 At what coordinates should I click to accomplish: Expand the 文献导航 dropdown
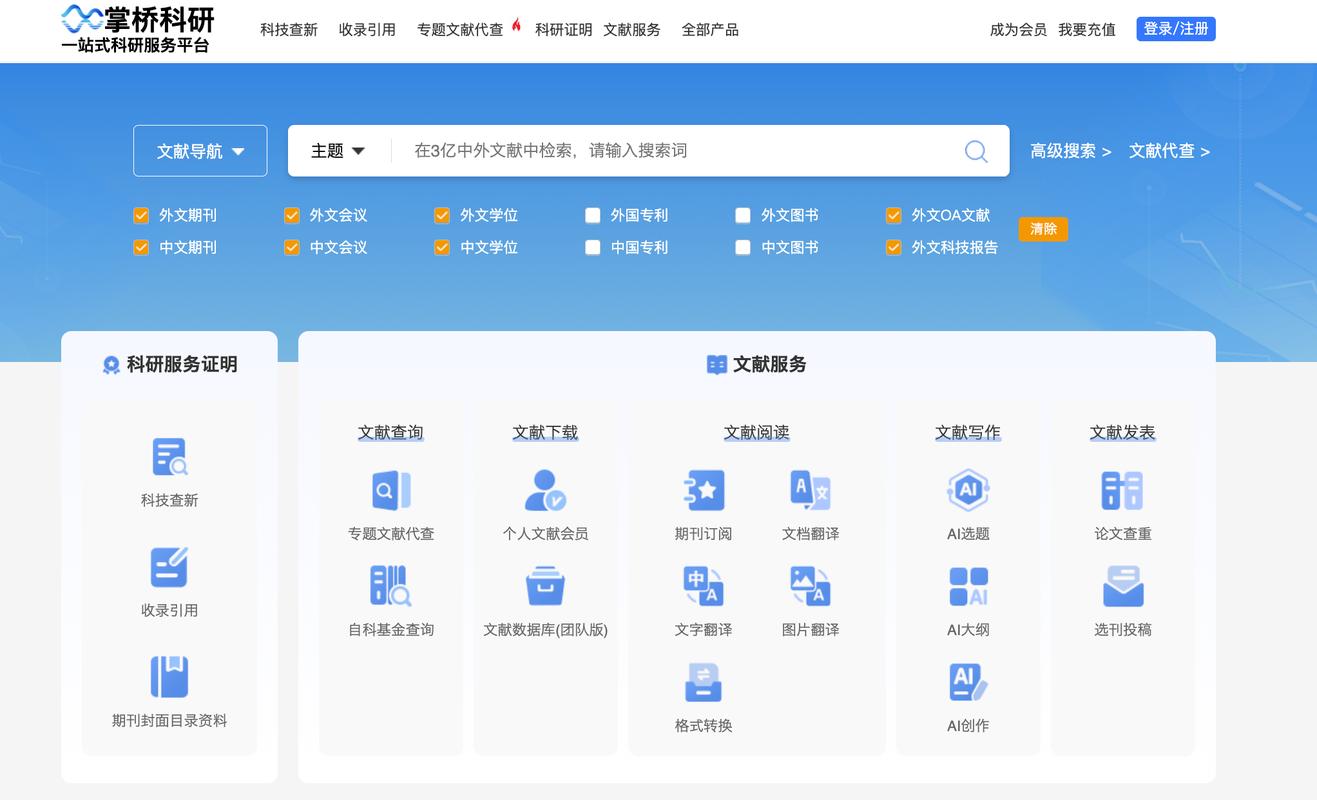[x=199, y=150]
